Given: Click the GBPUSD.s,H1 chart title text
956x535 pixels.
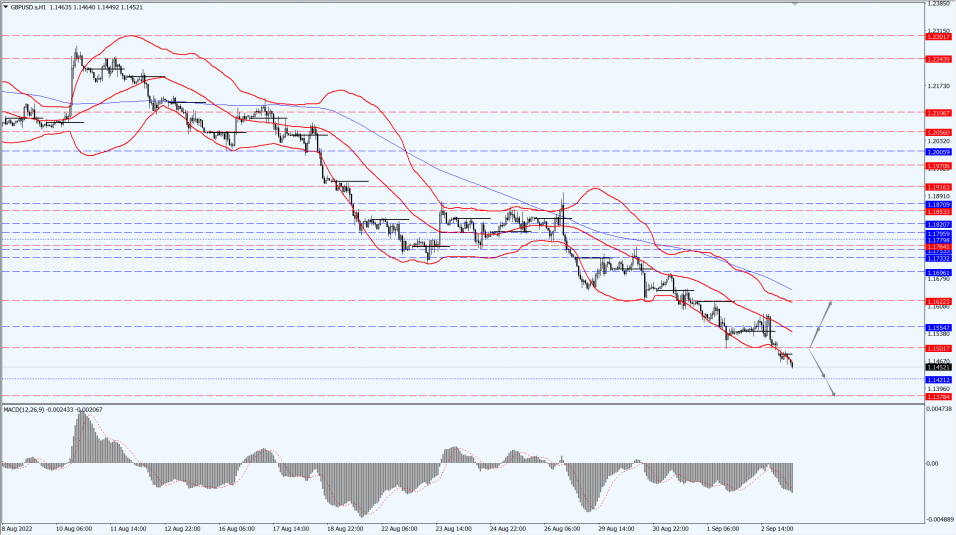Looking at the screenshot, I should pos(31,6).
